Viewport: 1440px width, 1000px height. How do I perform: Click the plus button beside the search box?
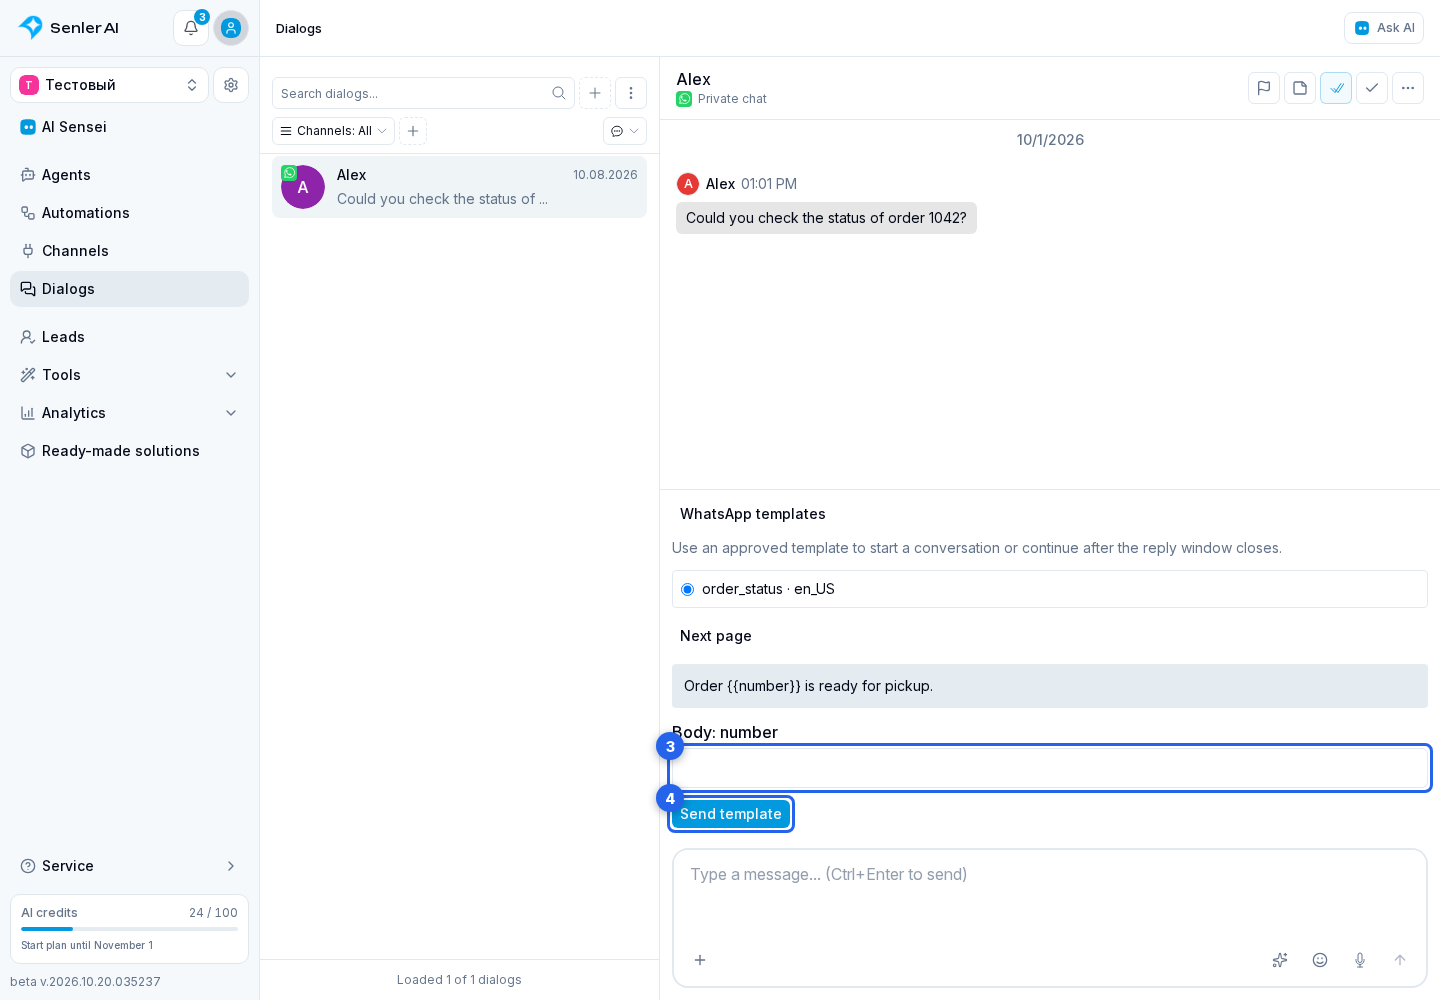point(595,93)
